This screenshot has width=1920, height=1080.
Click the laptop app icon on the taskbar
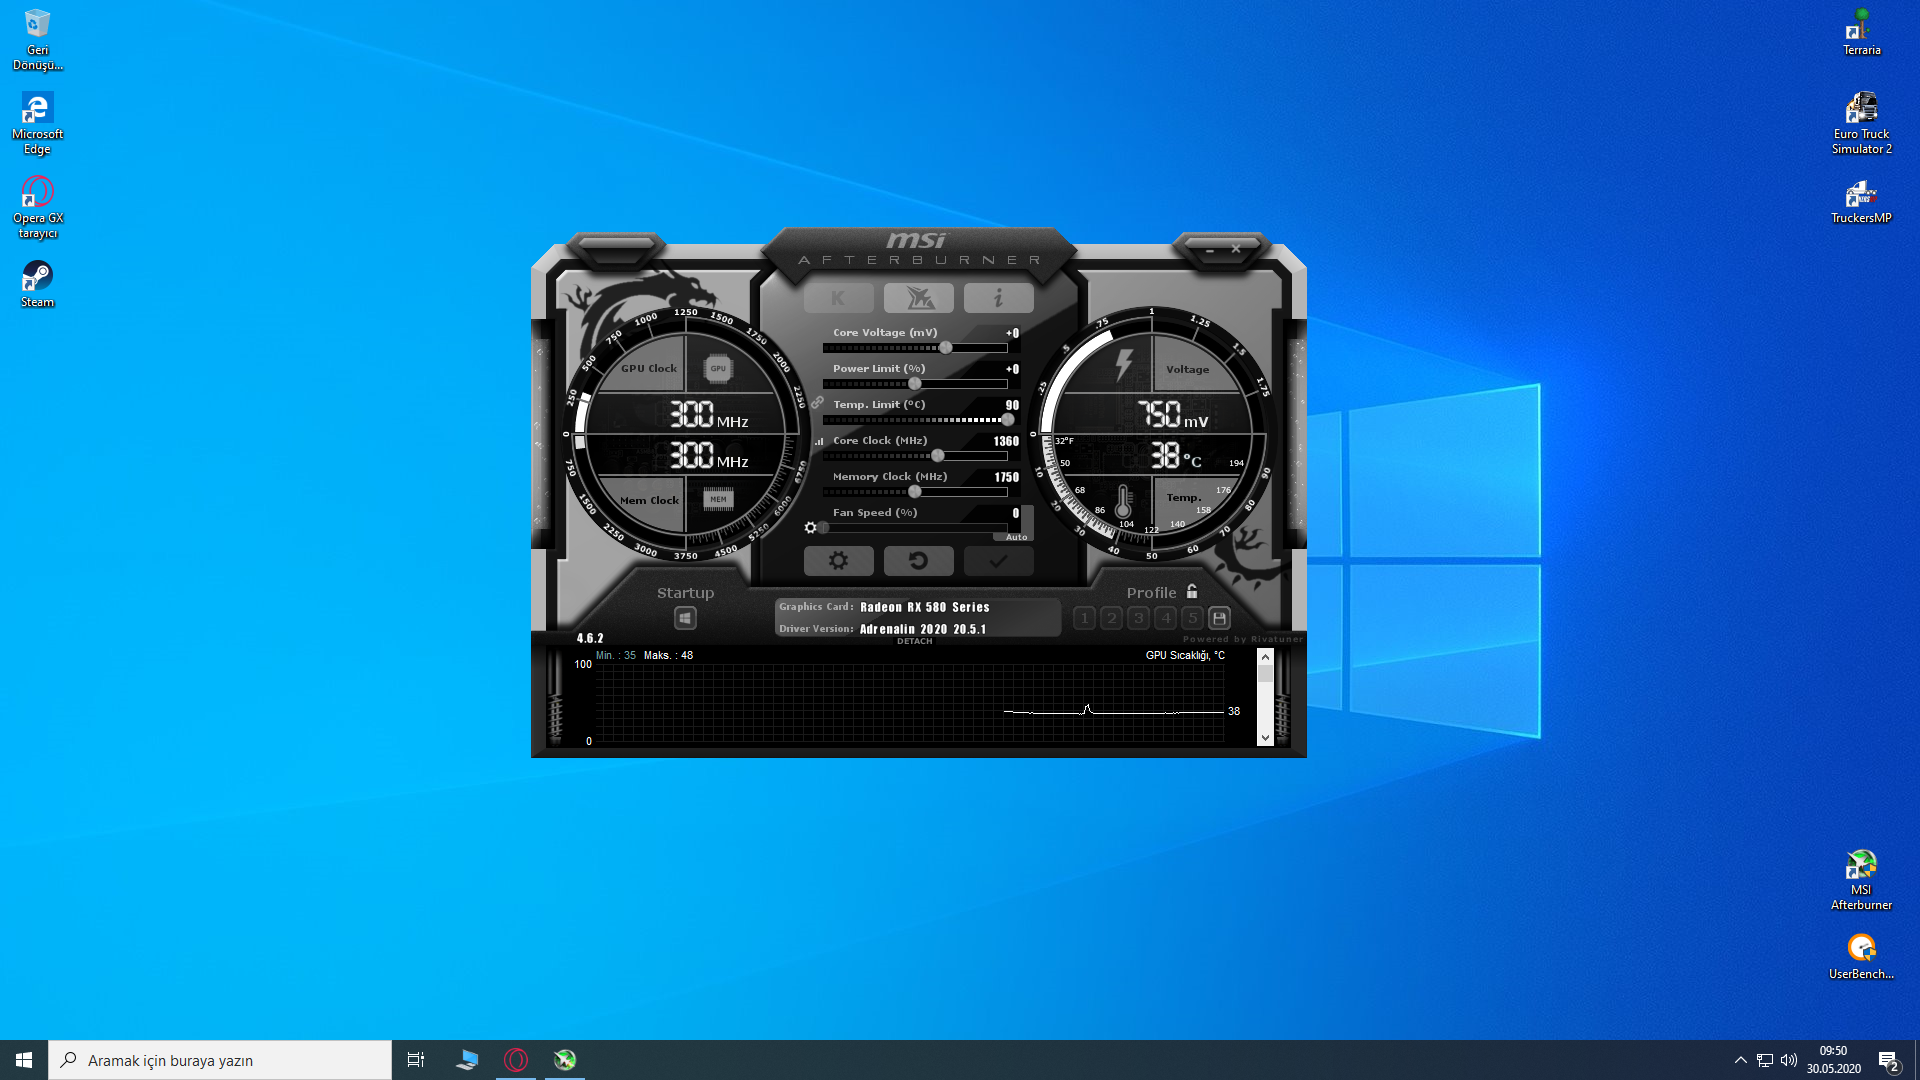pyautogui.click(x=467, y=1060)
